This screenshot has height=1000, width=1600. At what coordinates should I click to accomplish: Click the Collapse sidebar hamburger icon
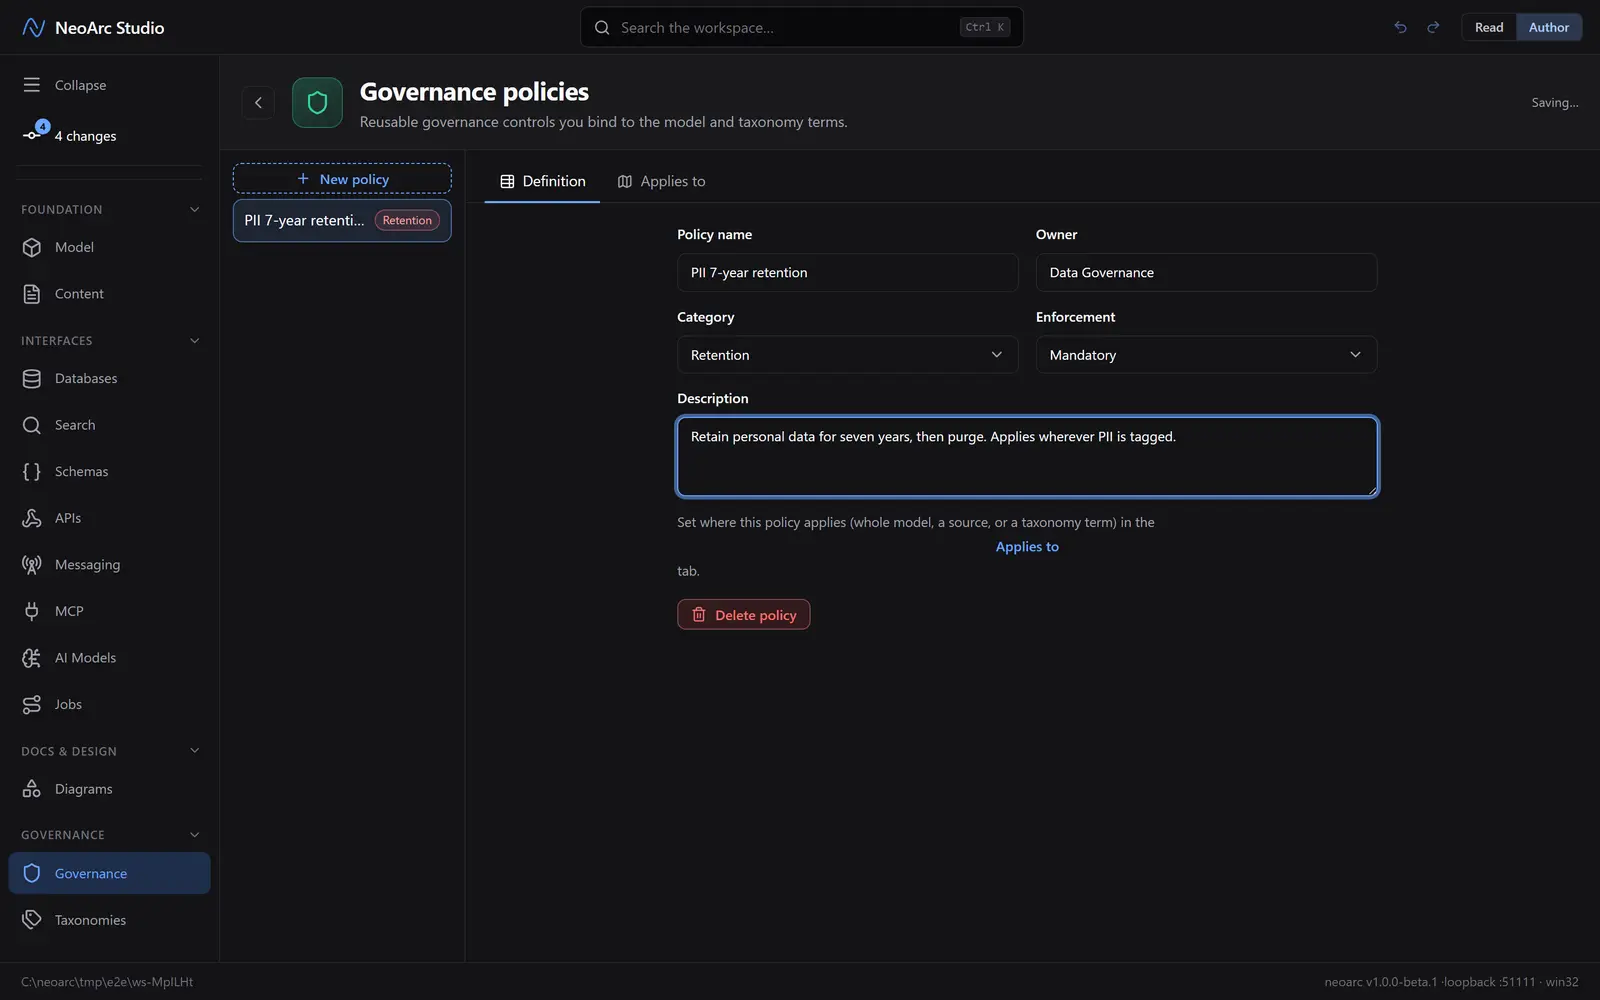pos(32,85)
